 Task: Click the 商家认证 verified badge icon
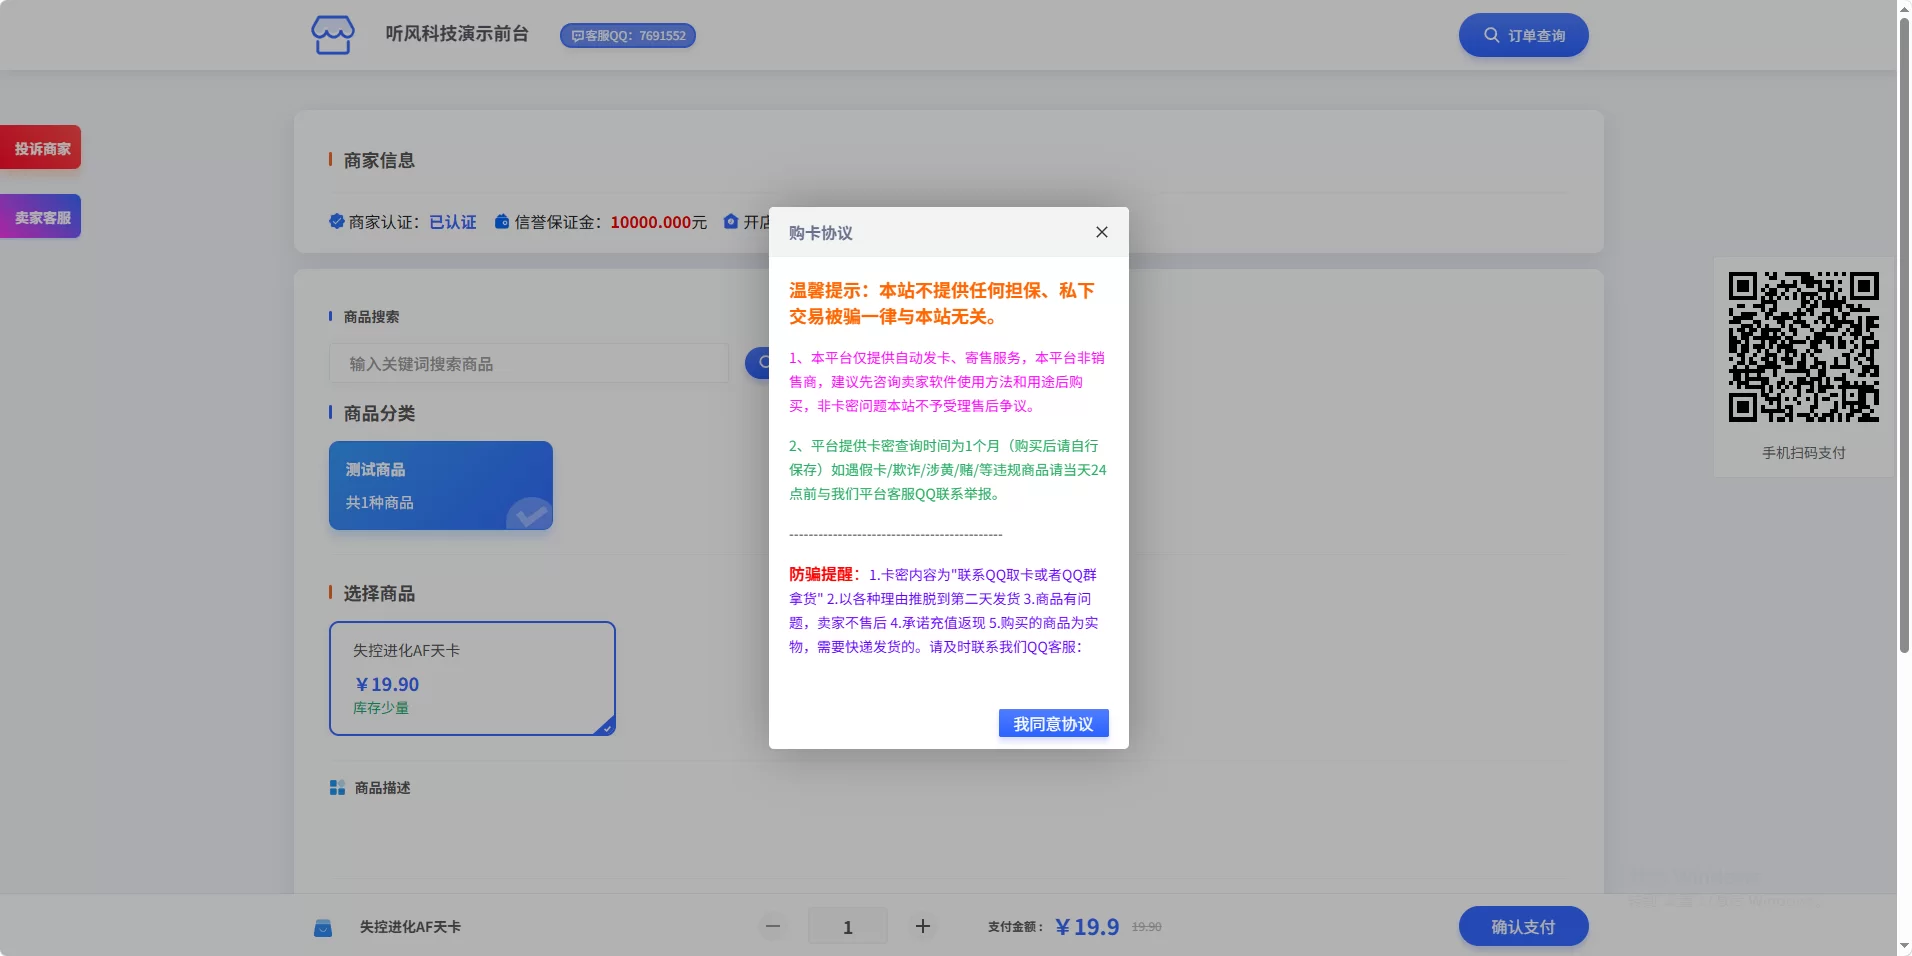click(337, 221)
